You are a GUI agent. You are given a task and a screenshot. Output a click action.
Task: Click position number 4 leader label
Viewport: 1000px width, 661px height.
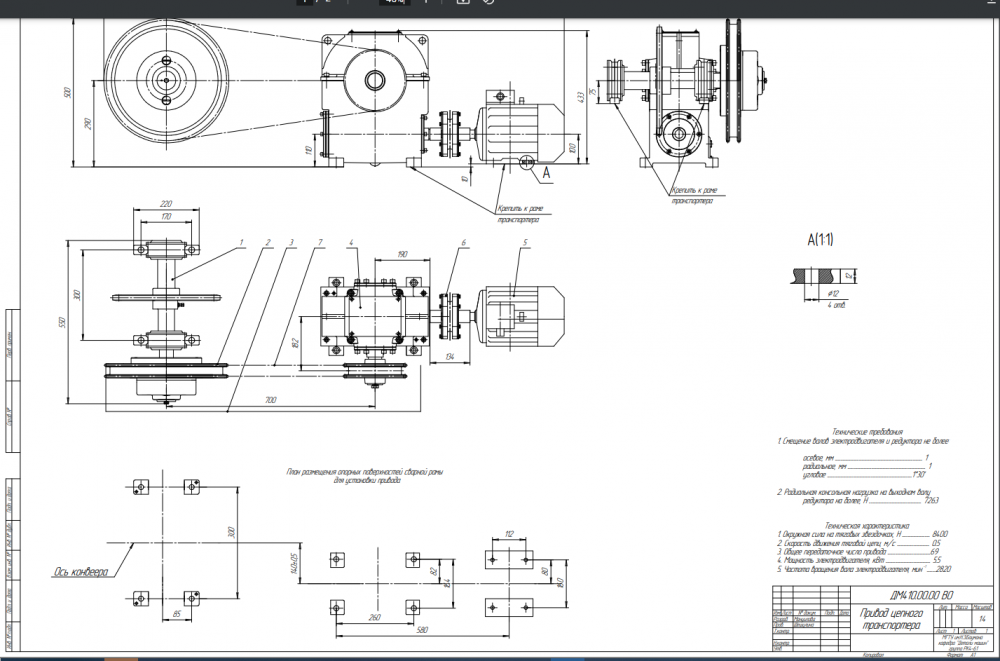(x=351, y=242)
